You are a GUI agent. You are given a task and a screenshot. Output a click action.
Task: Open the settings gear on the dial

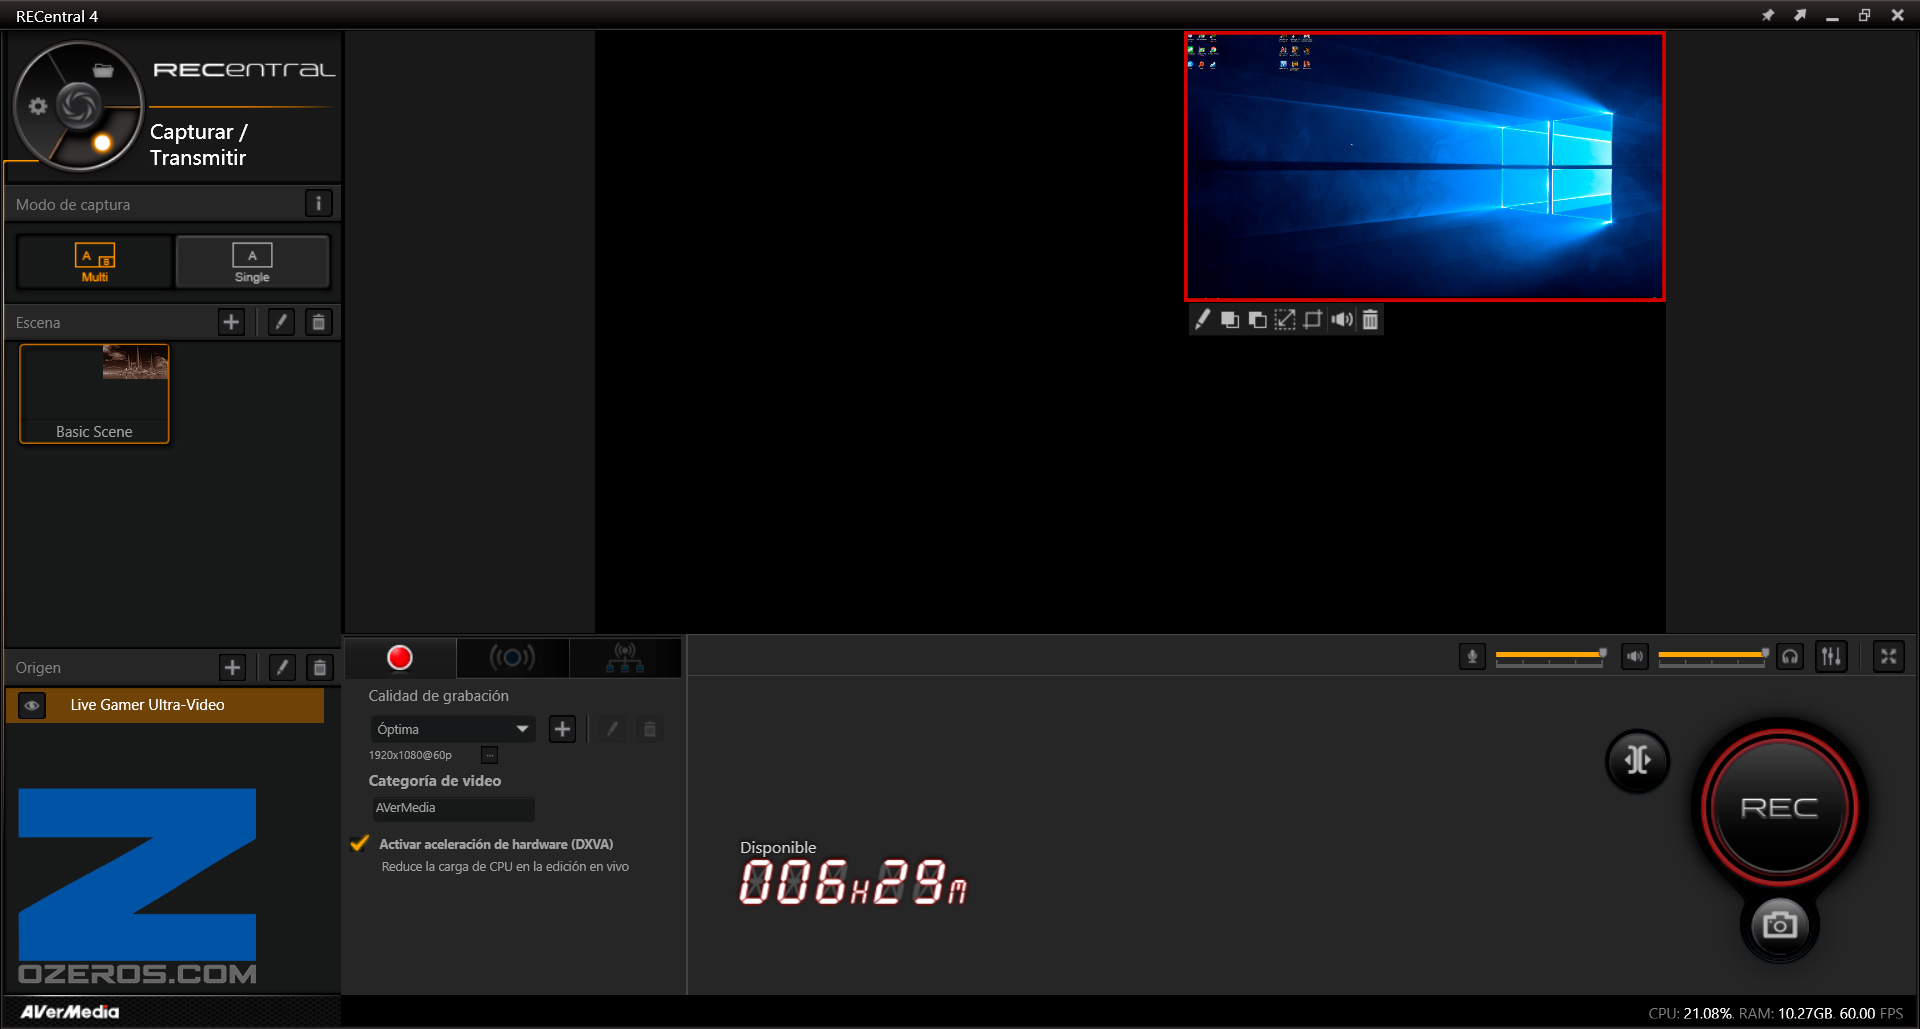point(38,106)
